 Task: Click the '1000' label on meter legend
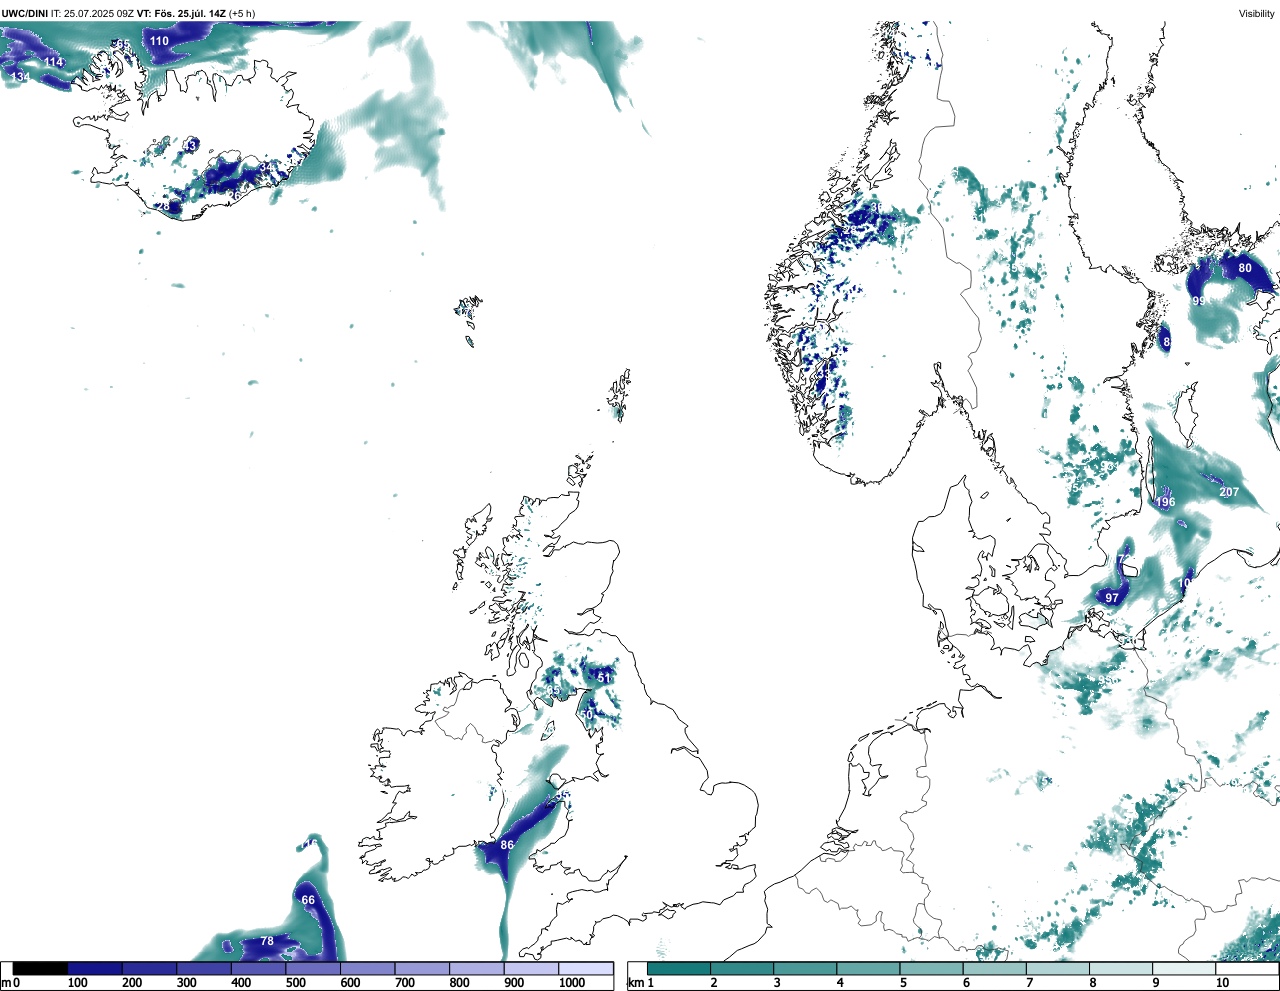click(x=572, y=983)
